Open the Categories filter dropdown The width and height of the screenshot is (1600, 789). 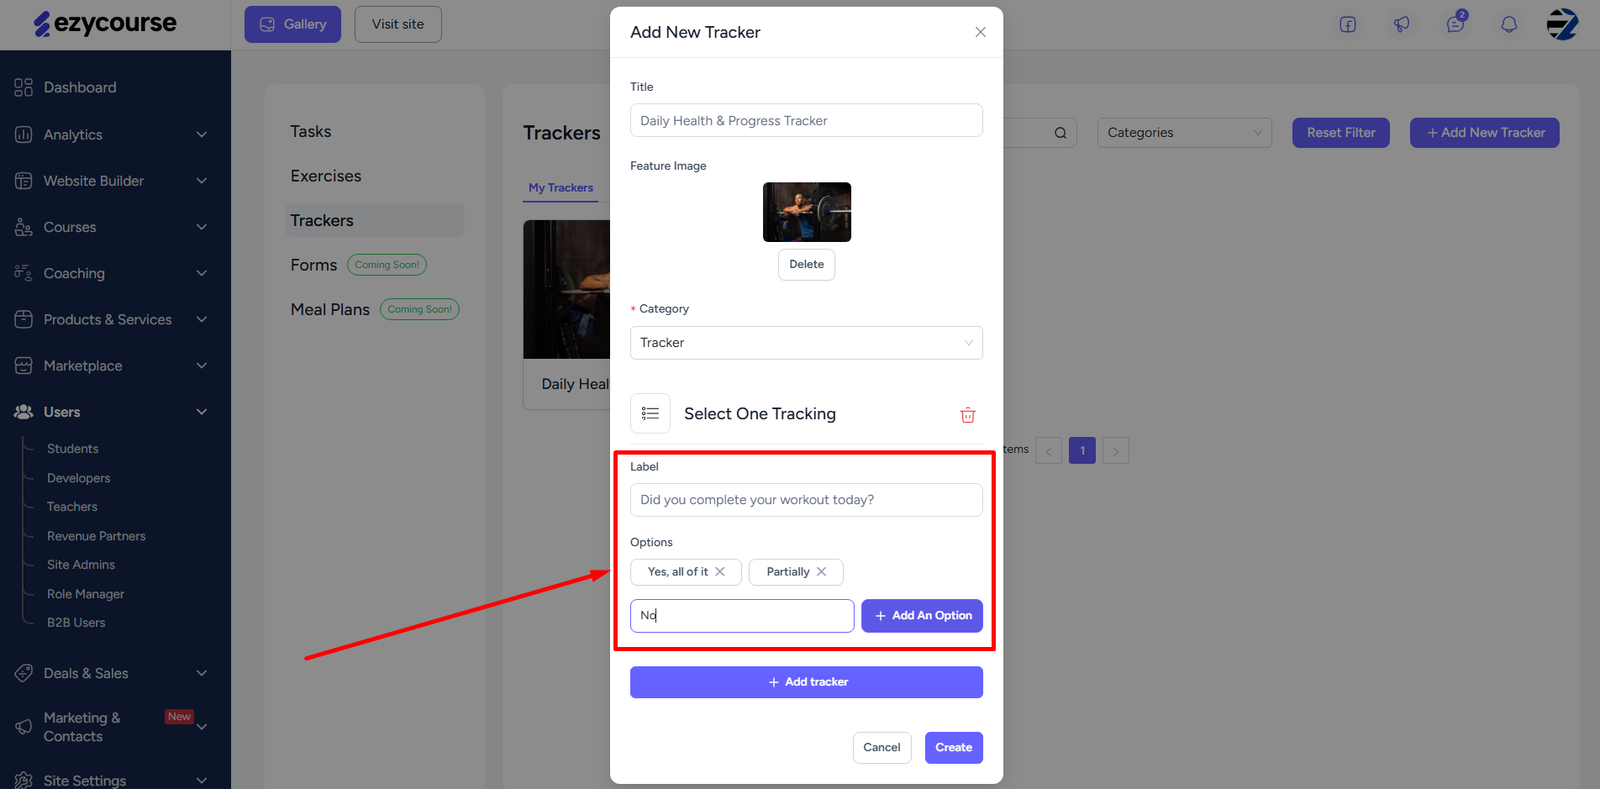(x=1184, y=133)
